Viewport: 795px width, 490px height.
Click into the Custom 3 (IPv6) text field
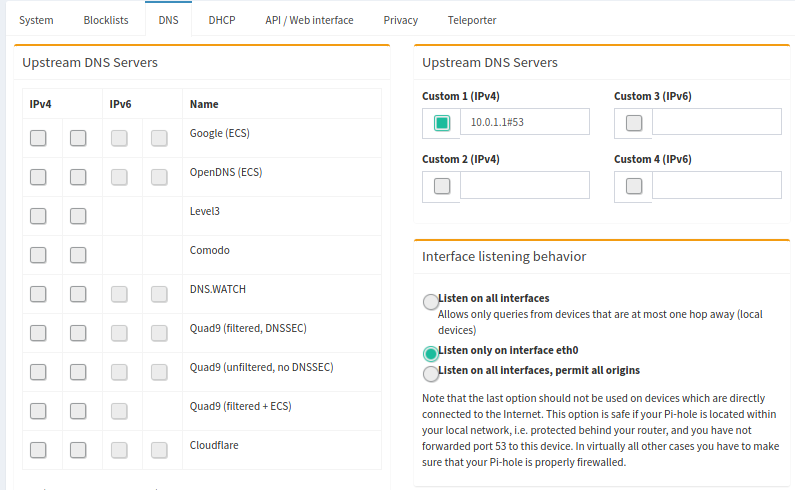[x=716, y=122]
